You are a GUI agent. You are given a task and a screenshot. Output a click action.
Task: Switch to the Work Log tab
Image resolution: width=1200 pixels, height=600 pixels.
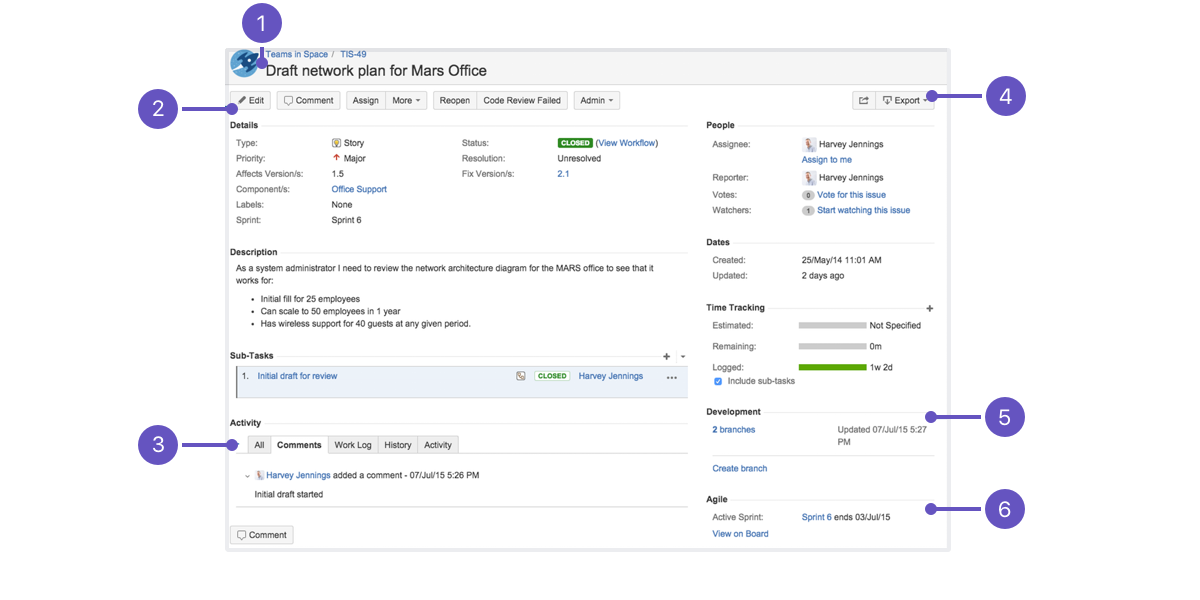click(x=352, y=445)
